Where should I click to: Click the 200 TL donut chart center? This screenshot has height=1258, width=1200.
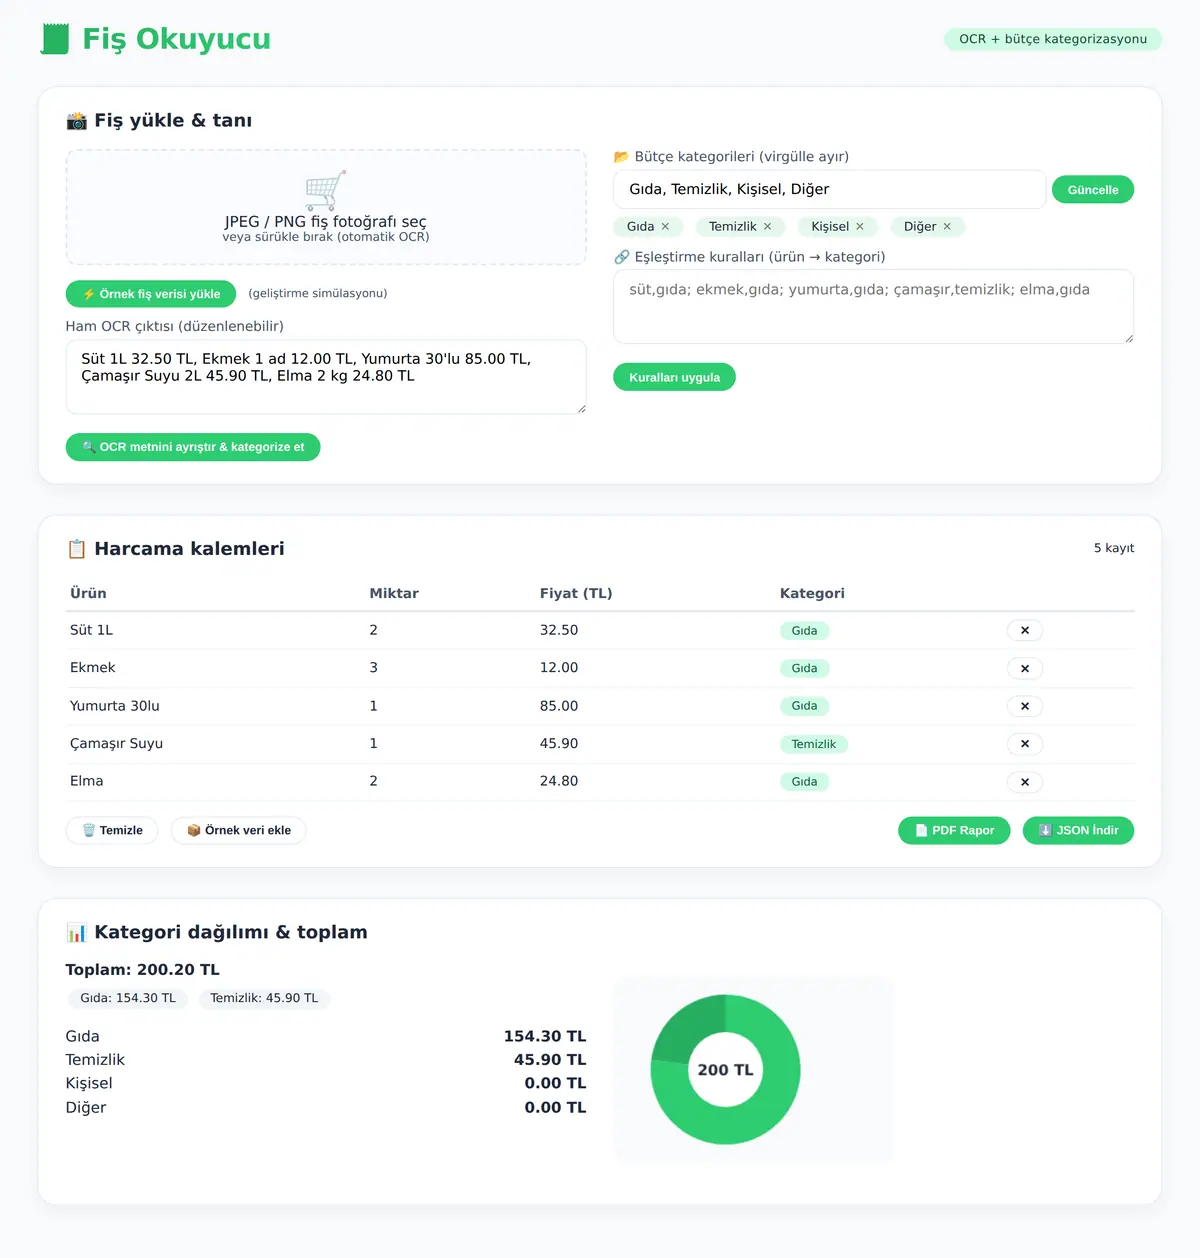[x=726, y=1070]
